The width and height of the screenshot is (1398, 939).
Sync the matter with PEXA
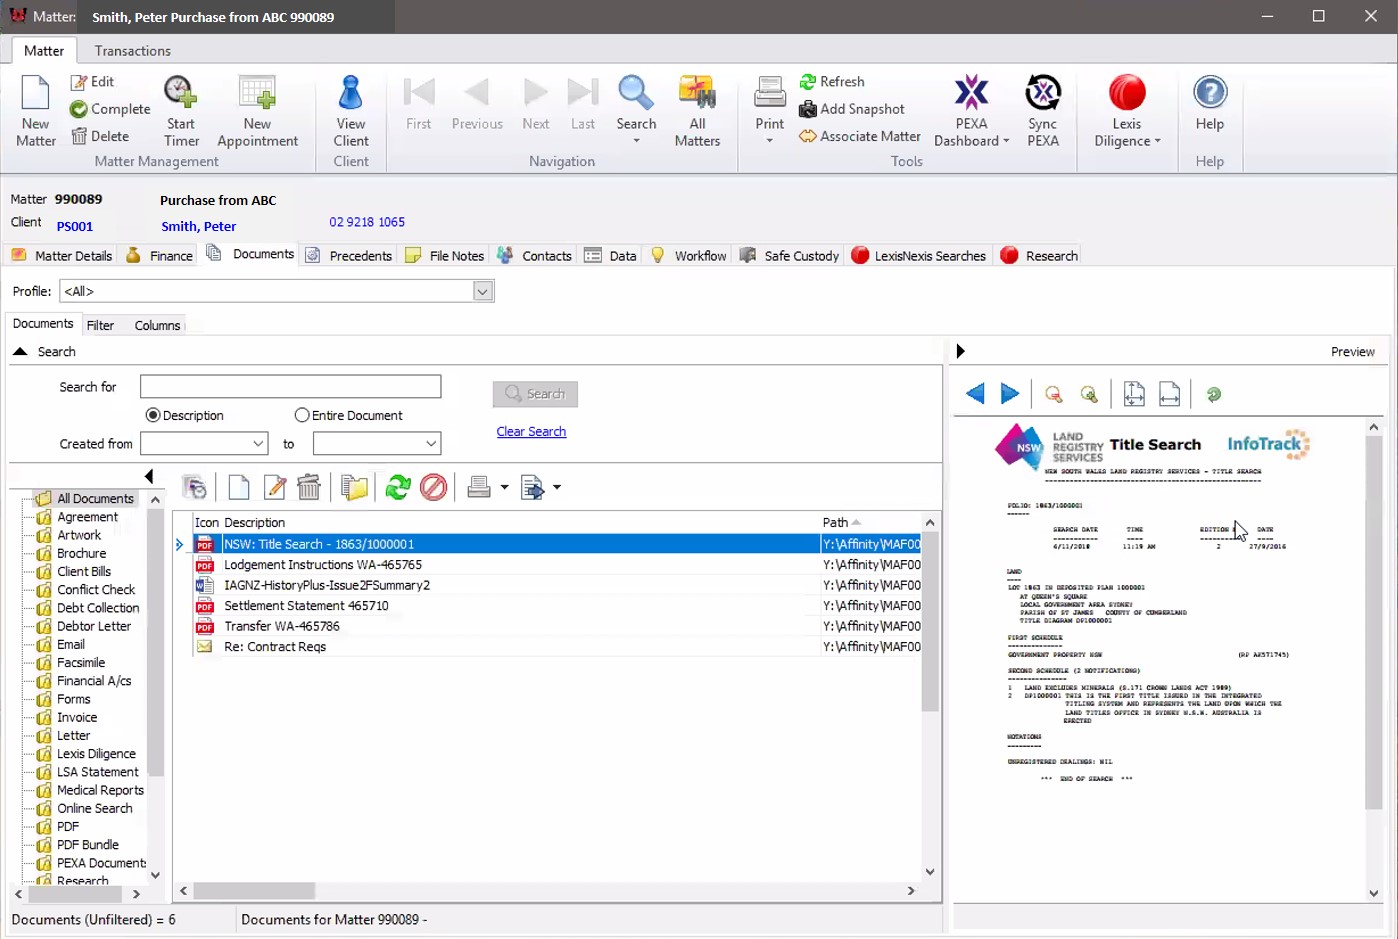[x=1042, y=110]
